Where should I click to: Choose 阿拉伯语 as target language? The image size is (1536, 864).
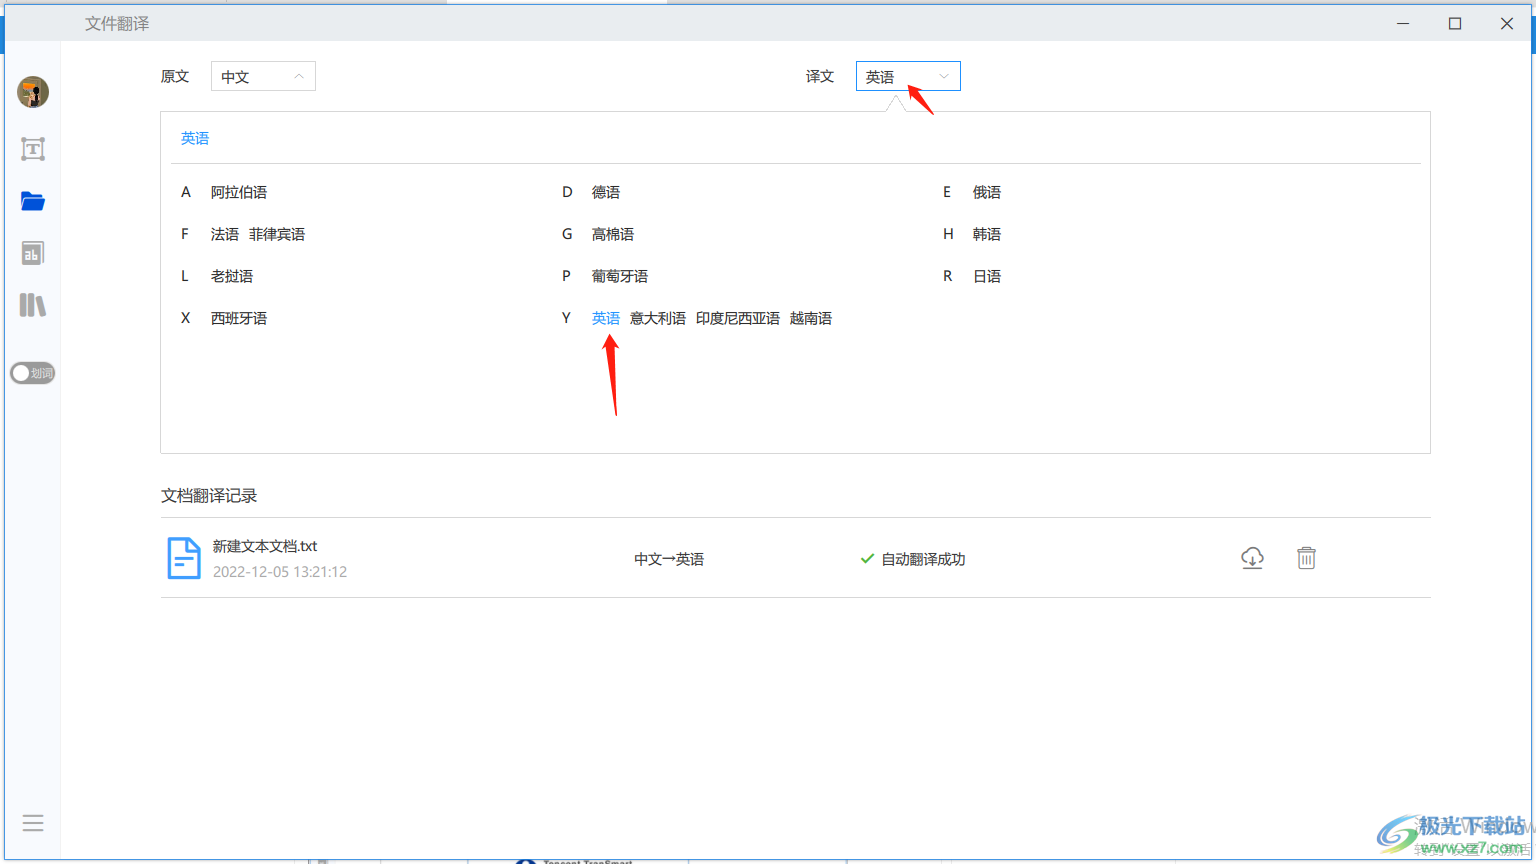tap(239, 192)
